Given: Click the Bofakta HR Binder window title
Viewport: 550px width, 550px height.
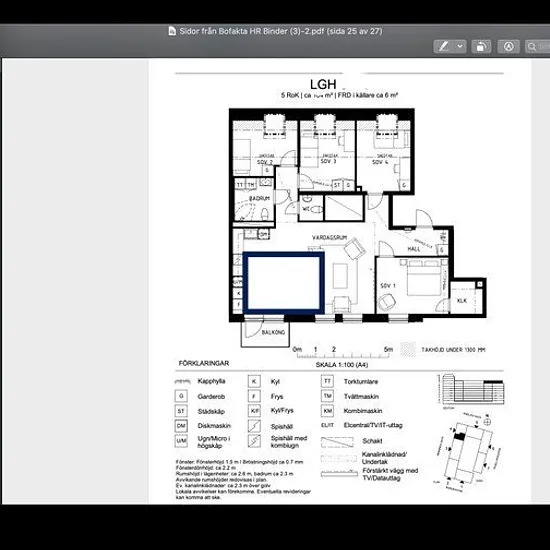Looking at the screenshot, I should (281, 31).
